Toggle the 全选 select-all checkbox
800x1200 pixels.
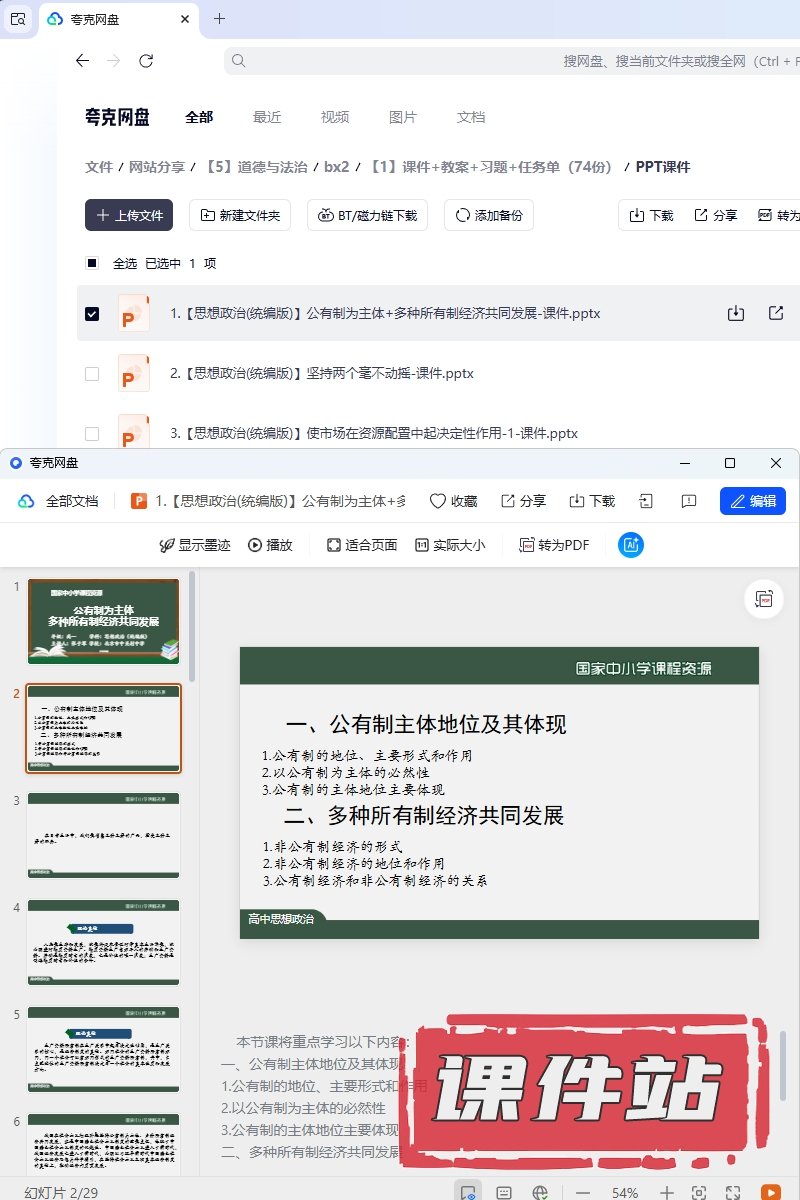[92, 263]
